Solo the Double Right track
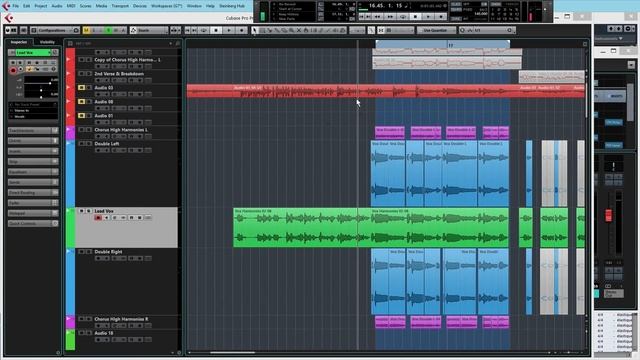This screenshot has width=640, height=360. coord(89,252)
